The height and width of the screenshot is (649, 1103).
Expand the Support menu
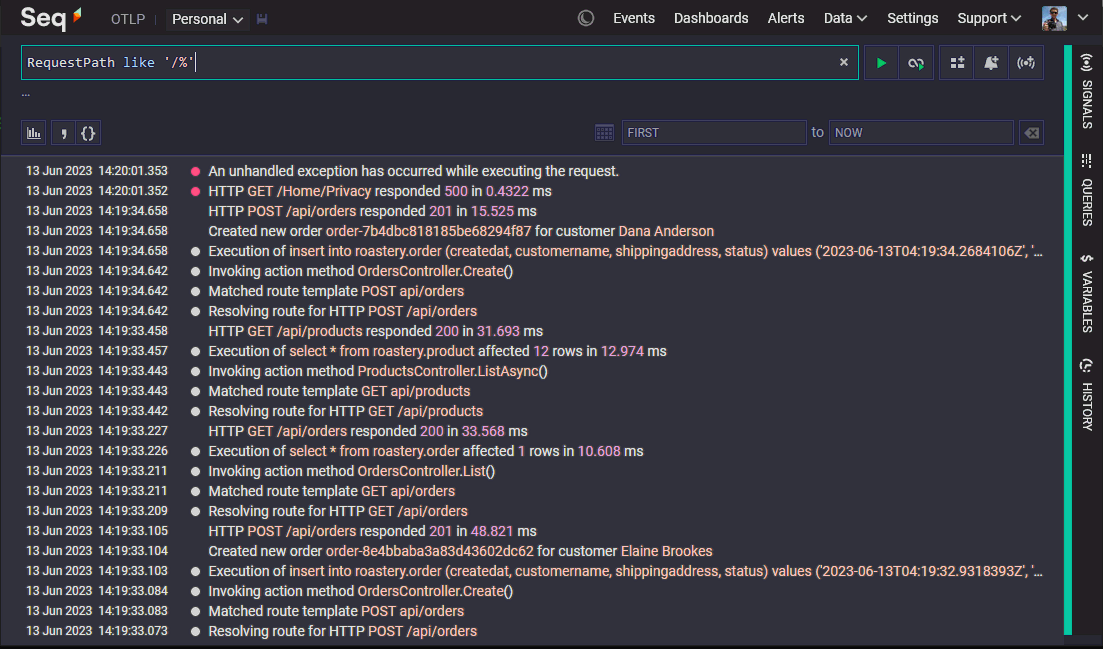pyautogui.click(x=989, y=18)
